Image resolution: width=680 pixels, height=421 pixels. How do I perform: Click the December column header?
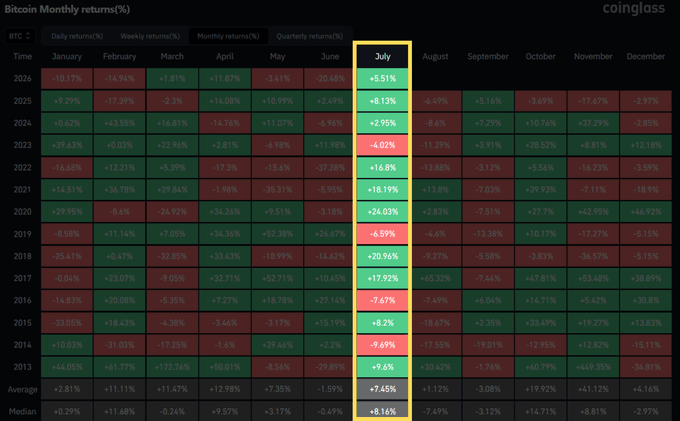(646, 56)
